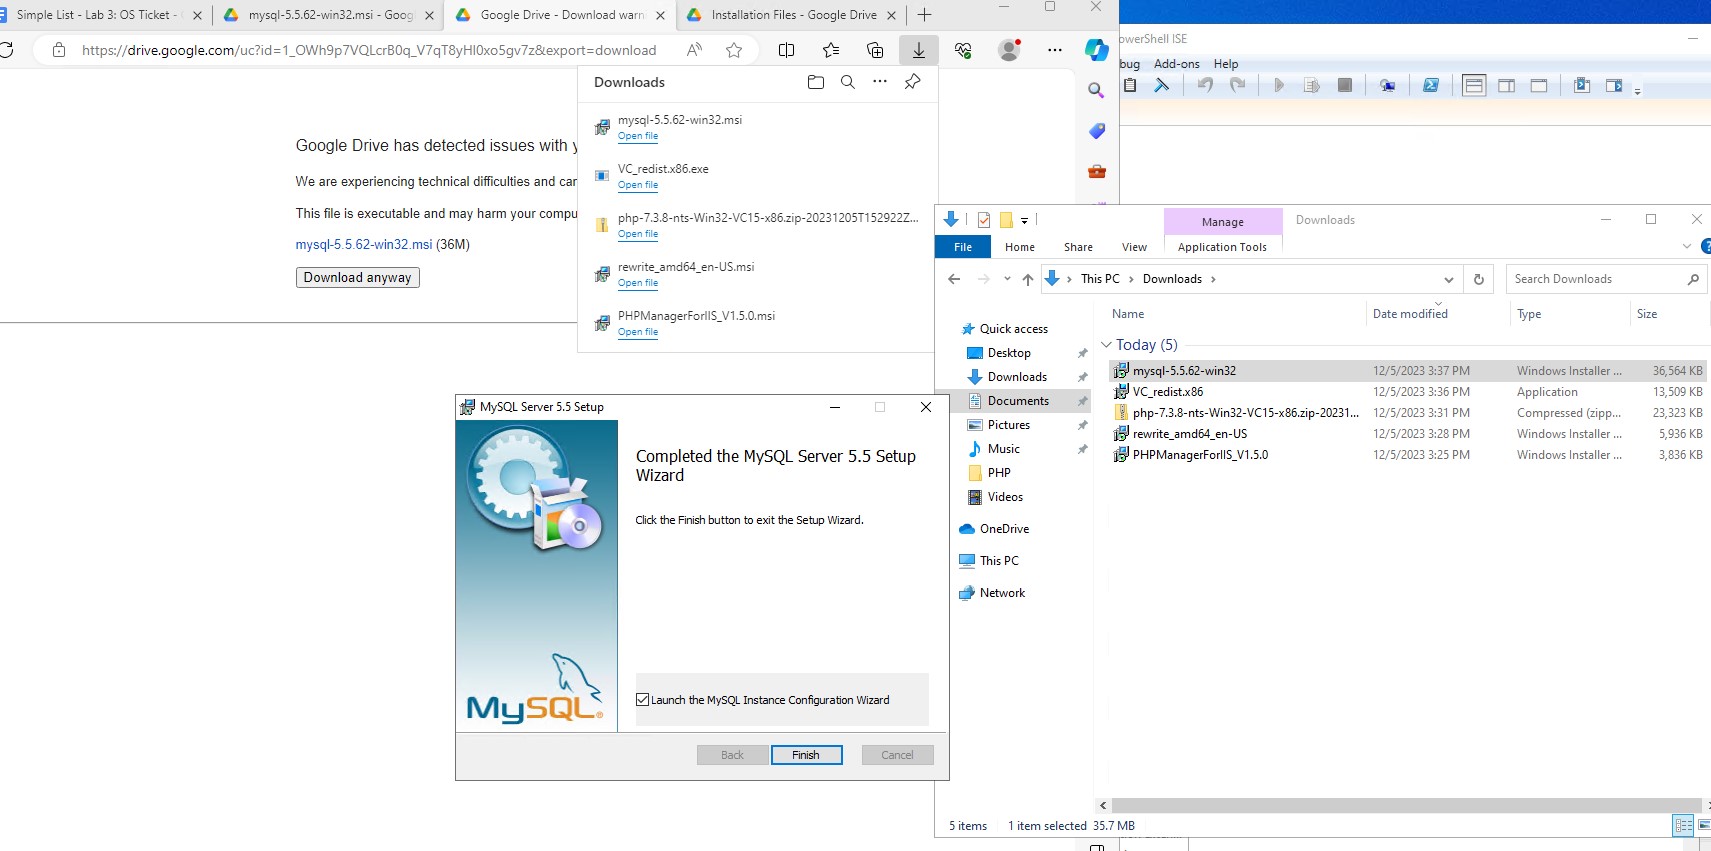This screenshot has height=851, width=1711.
Task: Click Cancel in MySQL Setup wizard
Action: 897,755
